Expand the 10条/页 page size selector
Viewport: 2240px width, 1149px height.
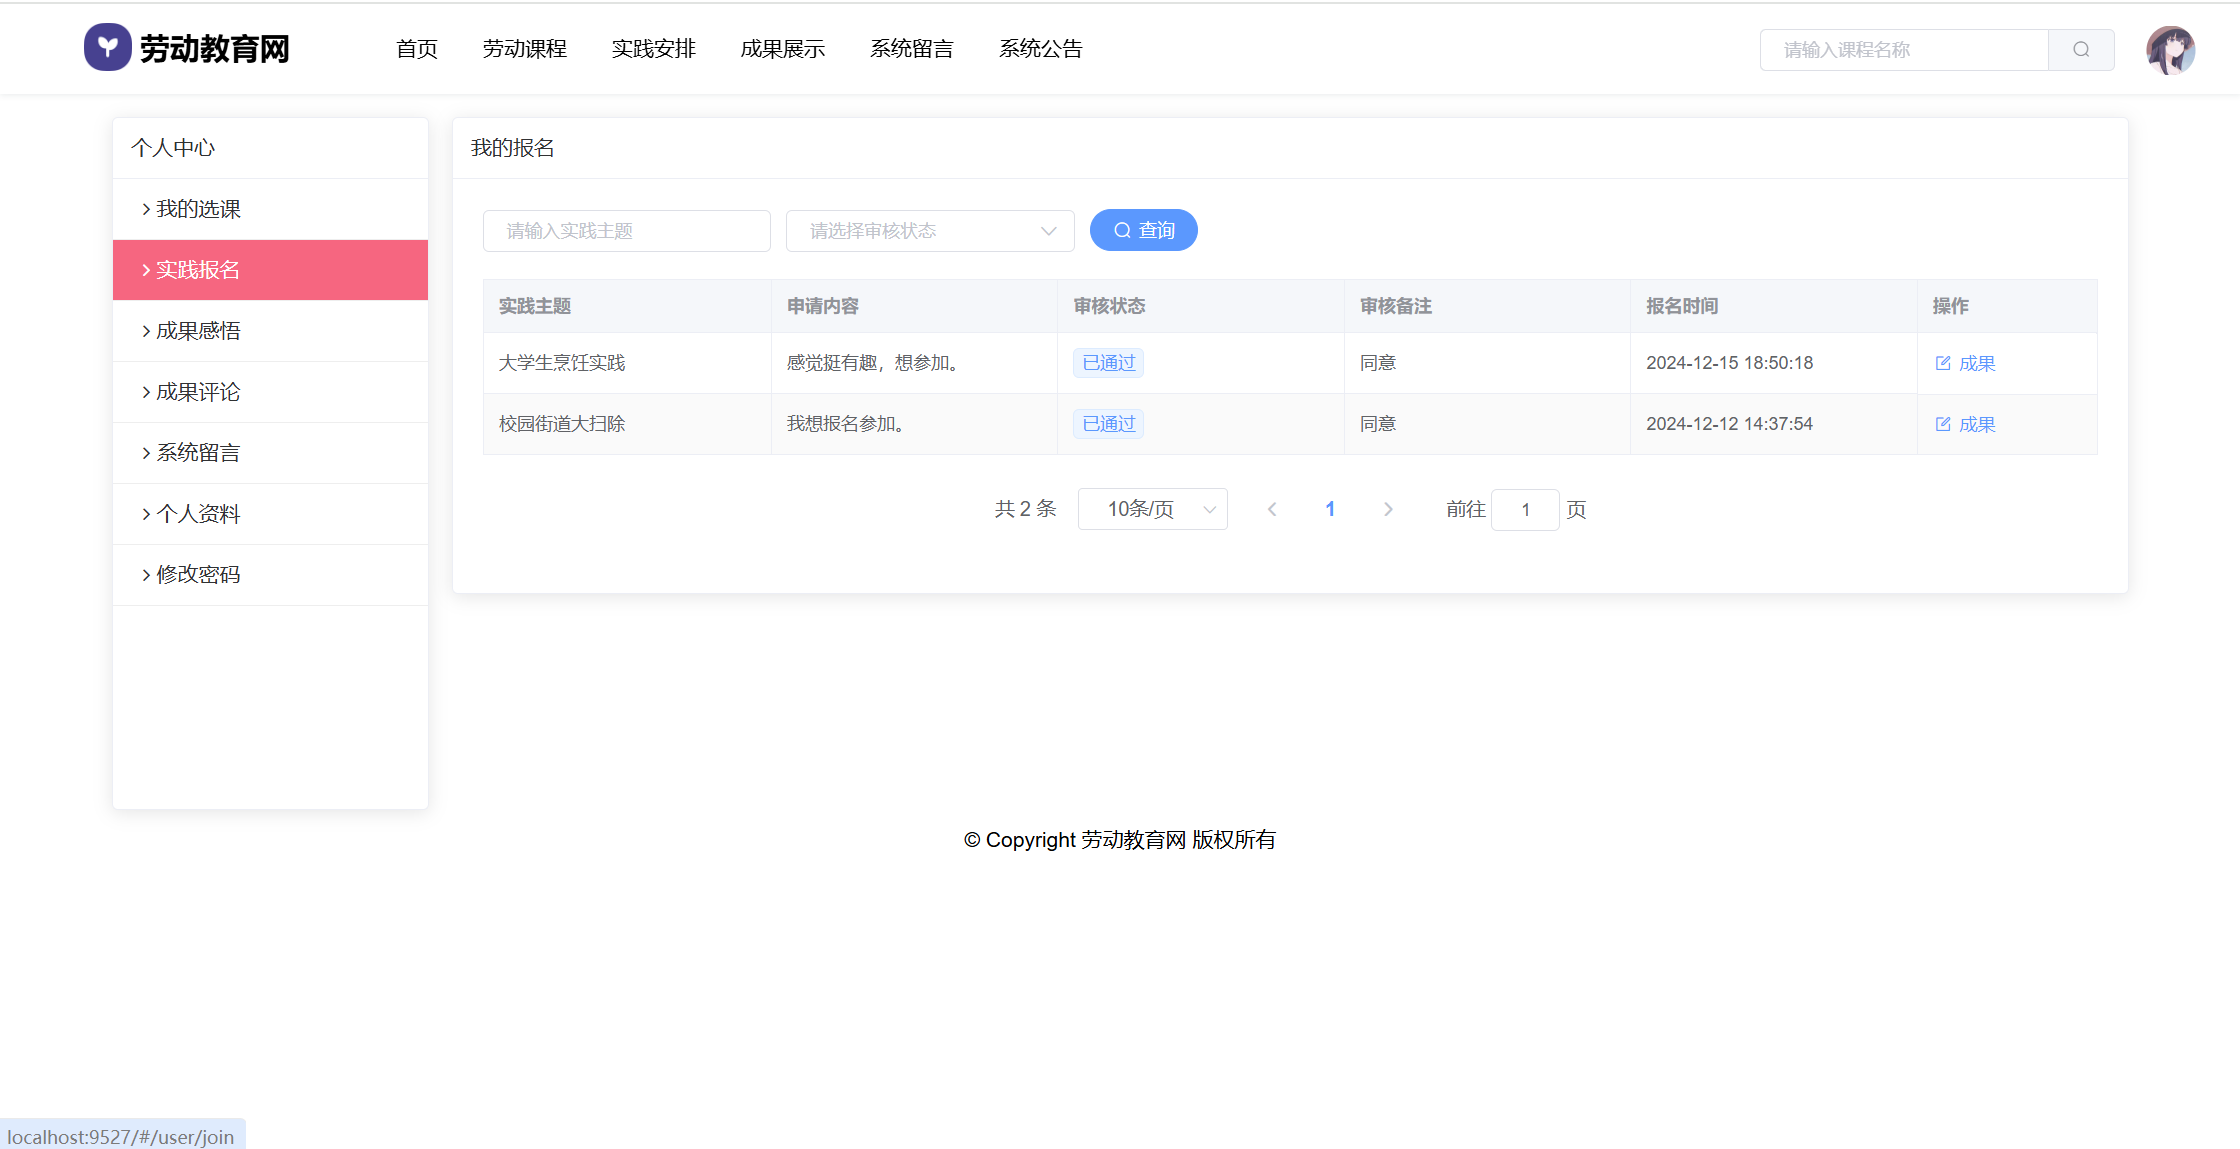tap(1152, 510)
